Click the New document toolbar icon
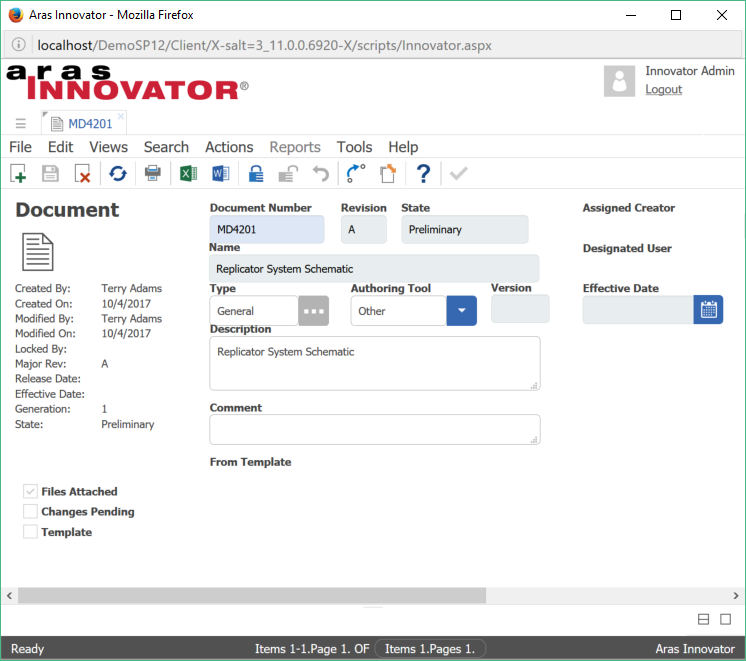 18,174
